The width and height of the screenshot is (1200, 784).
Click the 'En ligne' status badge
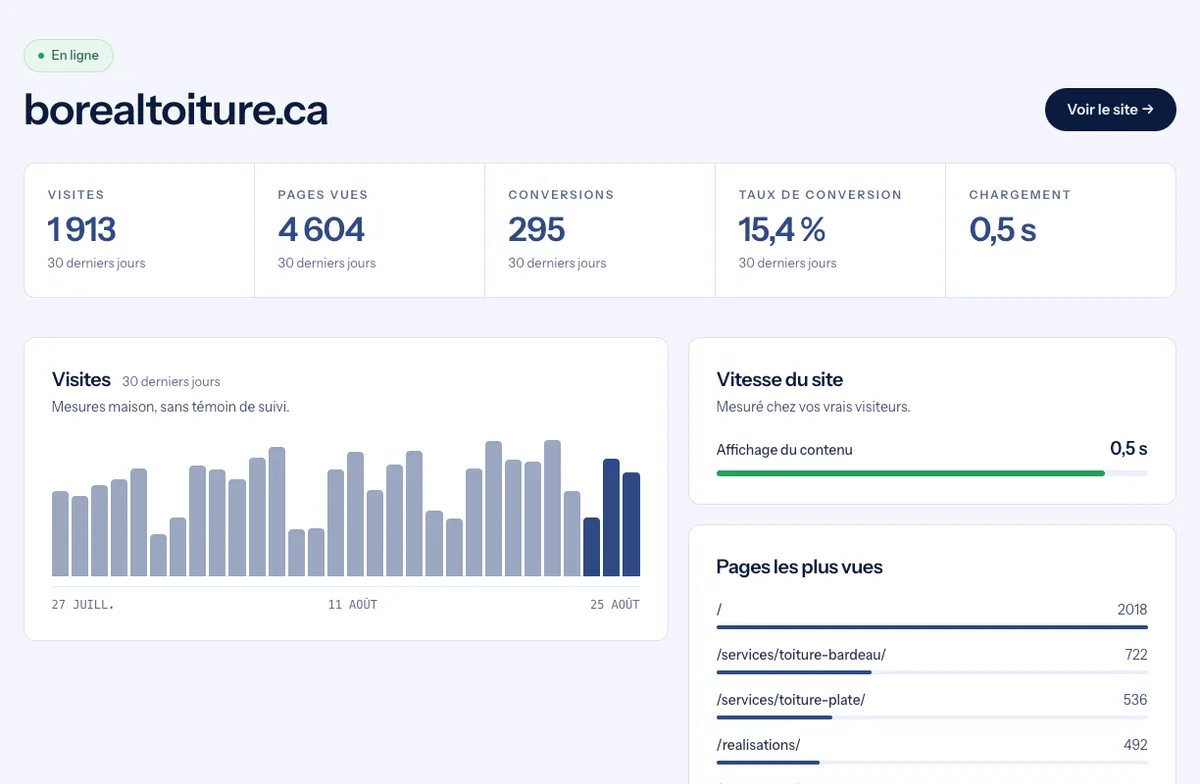(69, 55)
